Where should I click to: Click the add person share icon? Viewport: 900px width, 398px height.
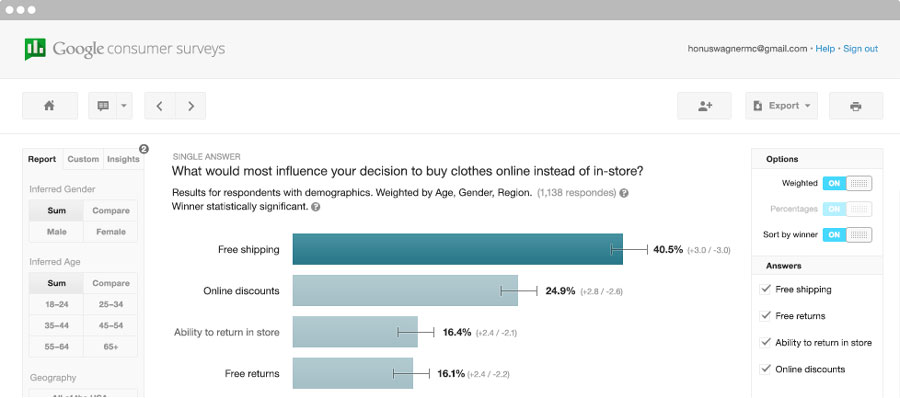coord(704,106)
